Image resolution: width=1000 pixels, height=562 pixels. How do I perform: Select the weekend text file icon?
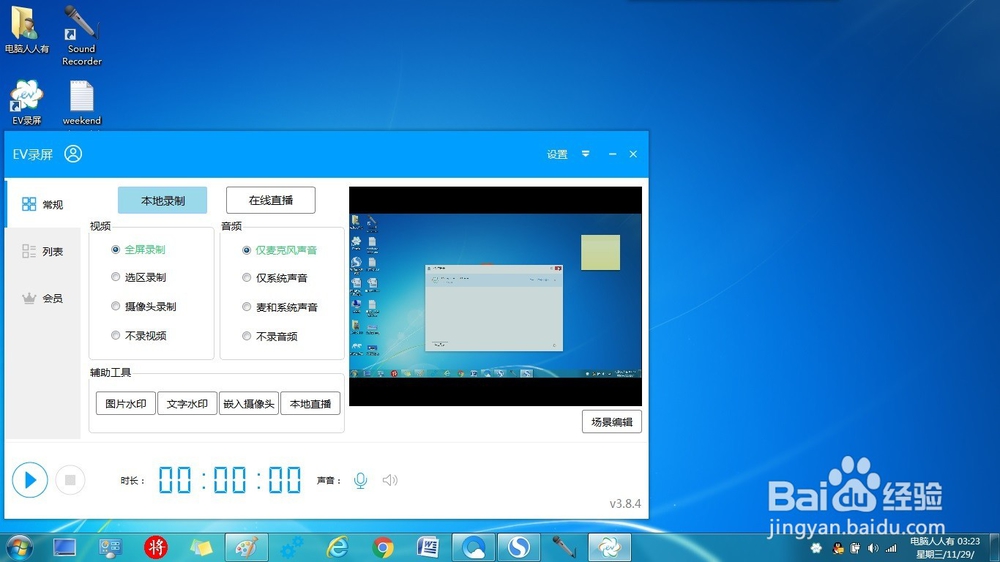click(x=82, y=103)
